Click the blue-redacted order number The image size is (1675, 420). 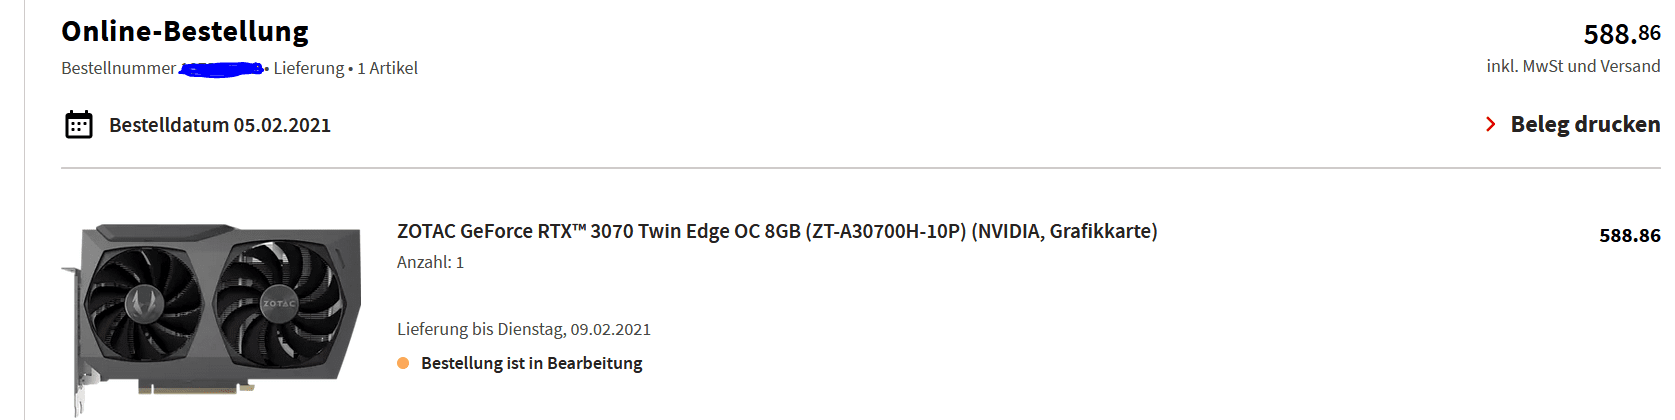221,68
